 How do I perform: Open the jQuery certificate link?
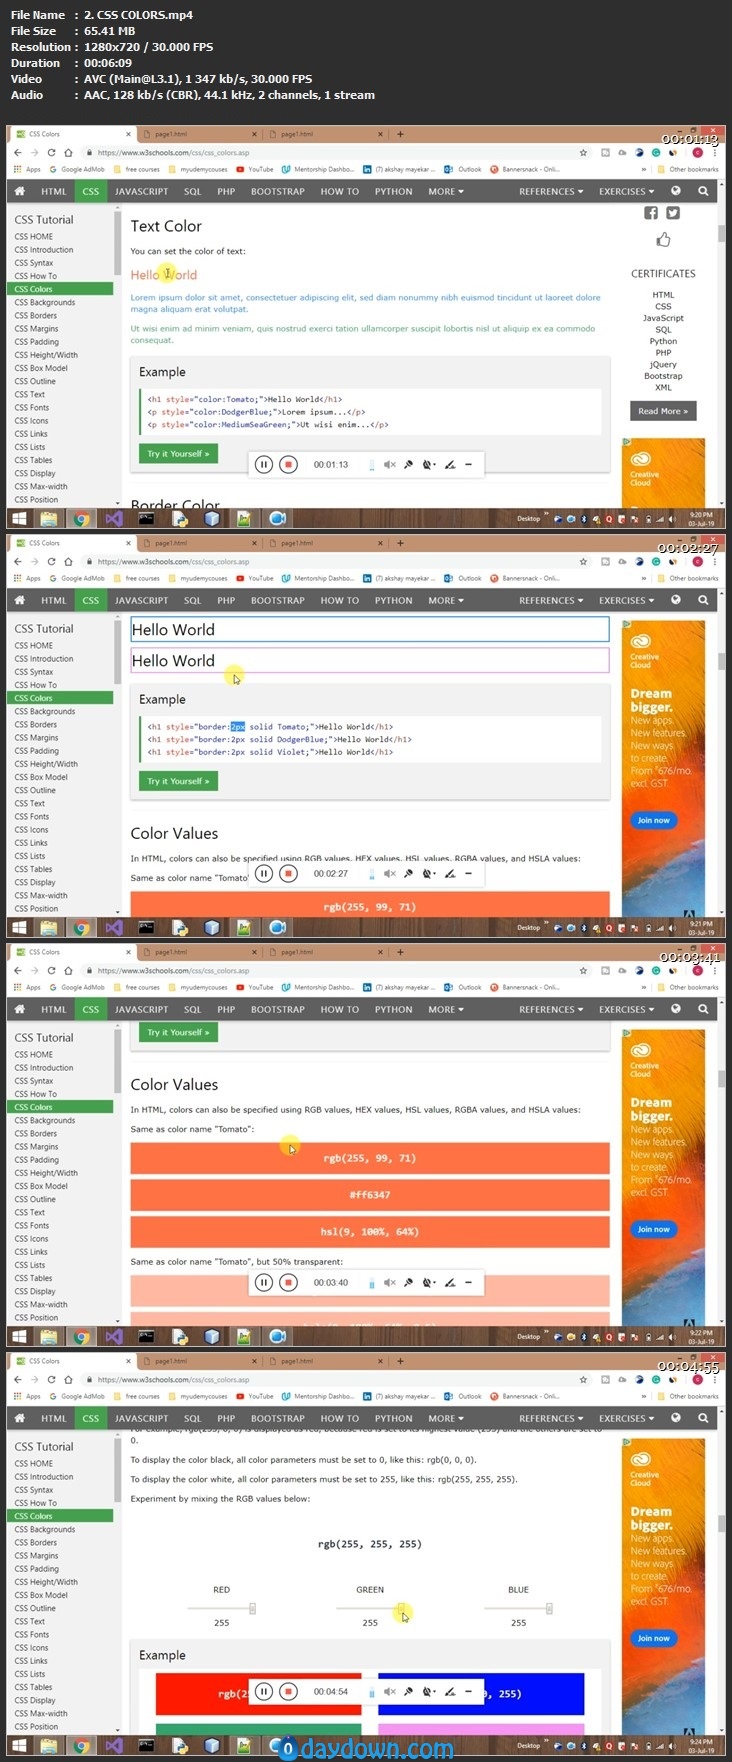pos(663,364)
